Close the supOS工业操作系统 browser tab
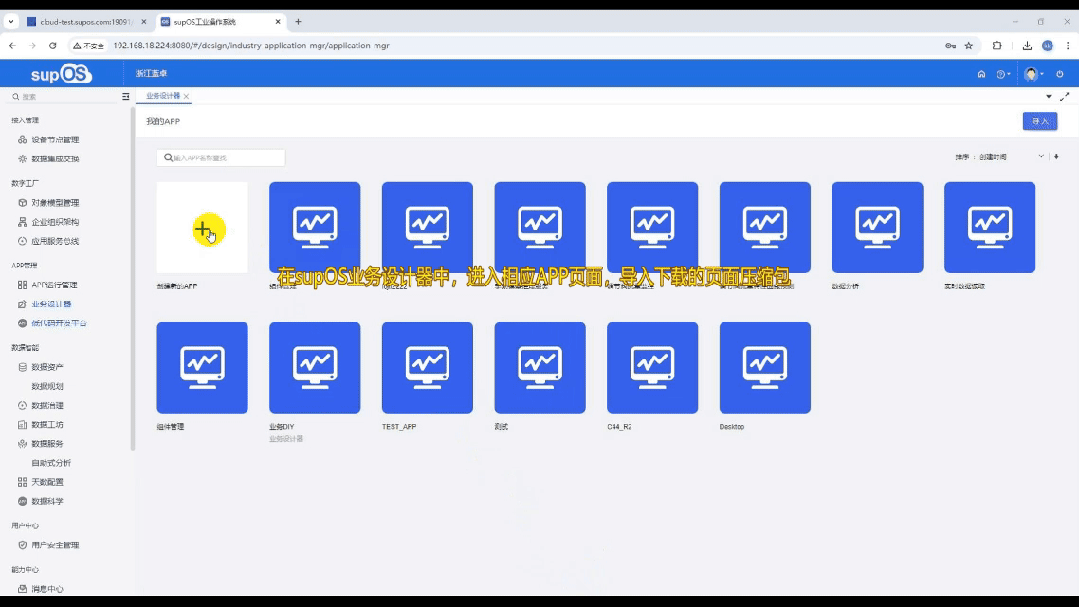This screenshot has height=607, width=1079. [278, 22]
